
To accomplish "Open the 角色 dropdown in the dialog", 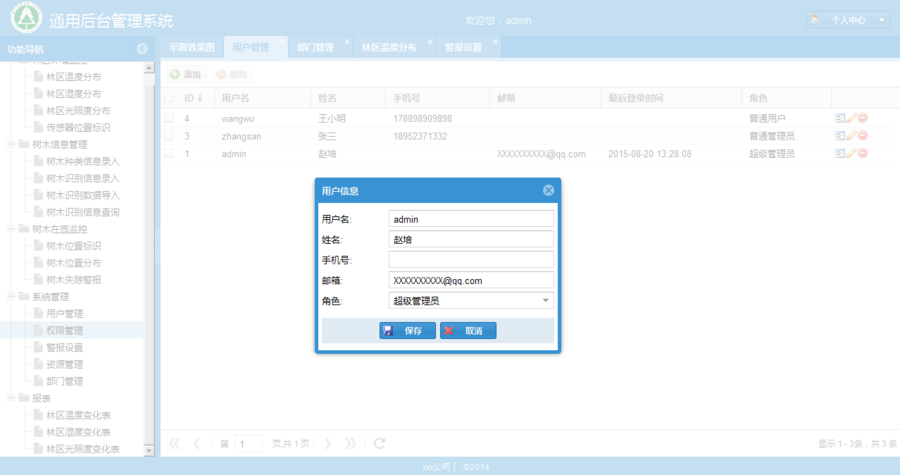I will tap(545, 301).
